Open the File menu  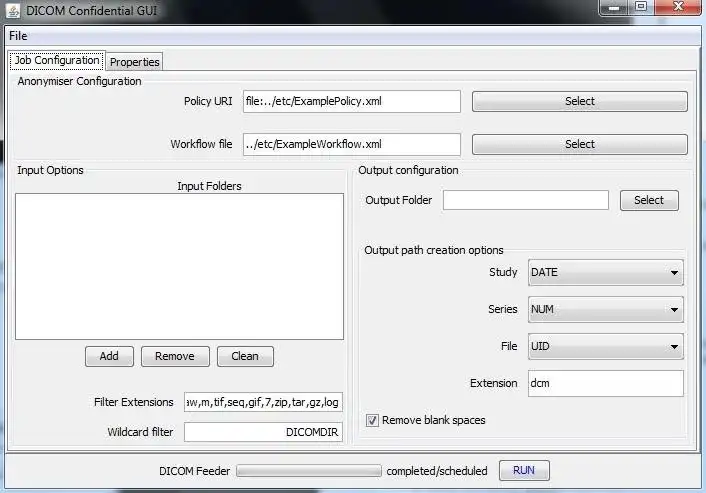tap(18, 36)
